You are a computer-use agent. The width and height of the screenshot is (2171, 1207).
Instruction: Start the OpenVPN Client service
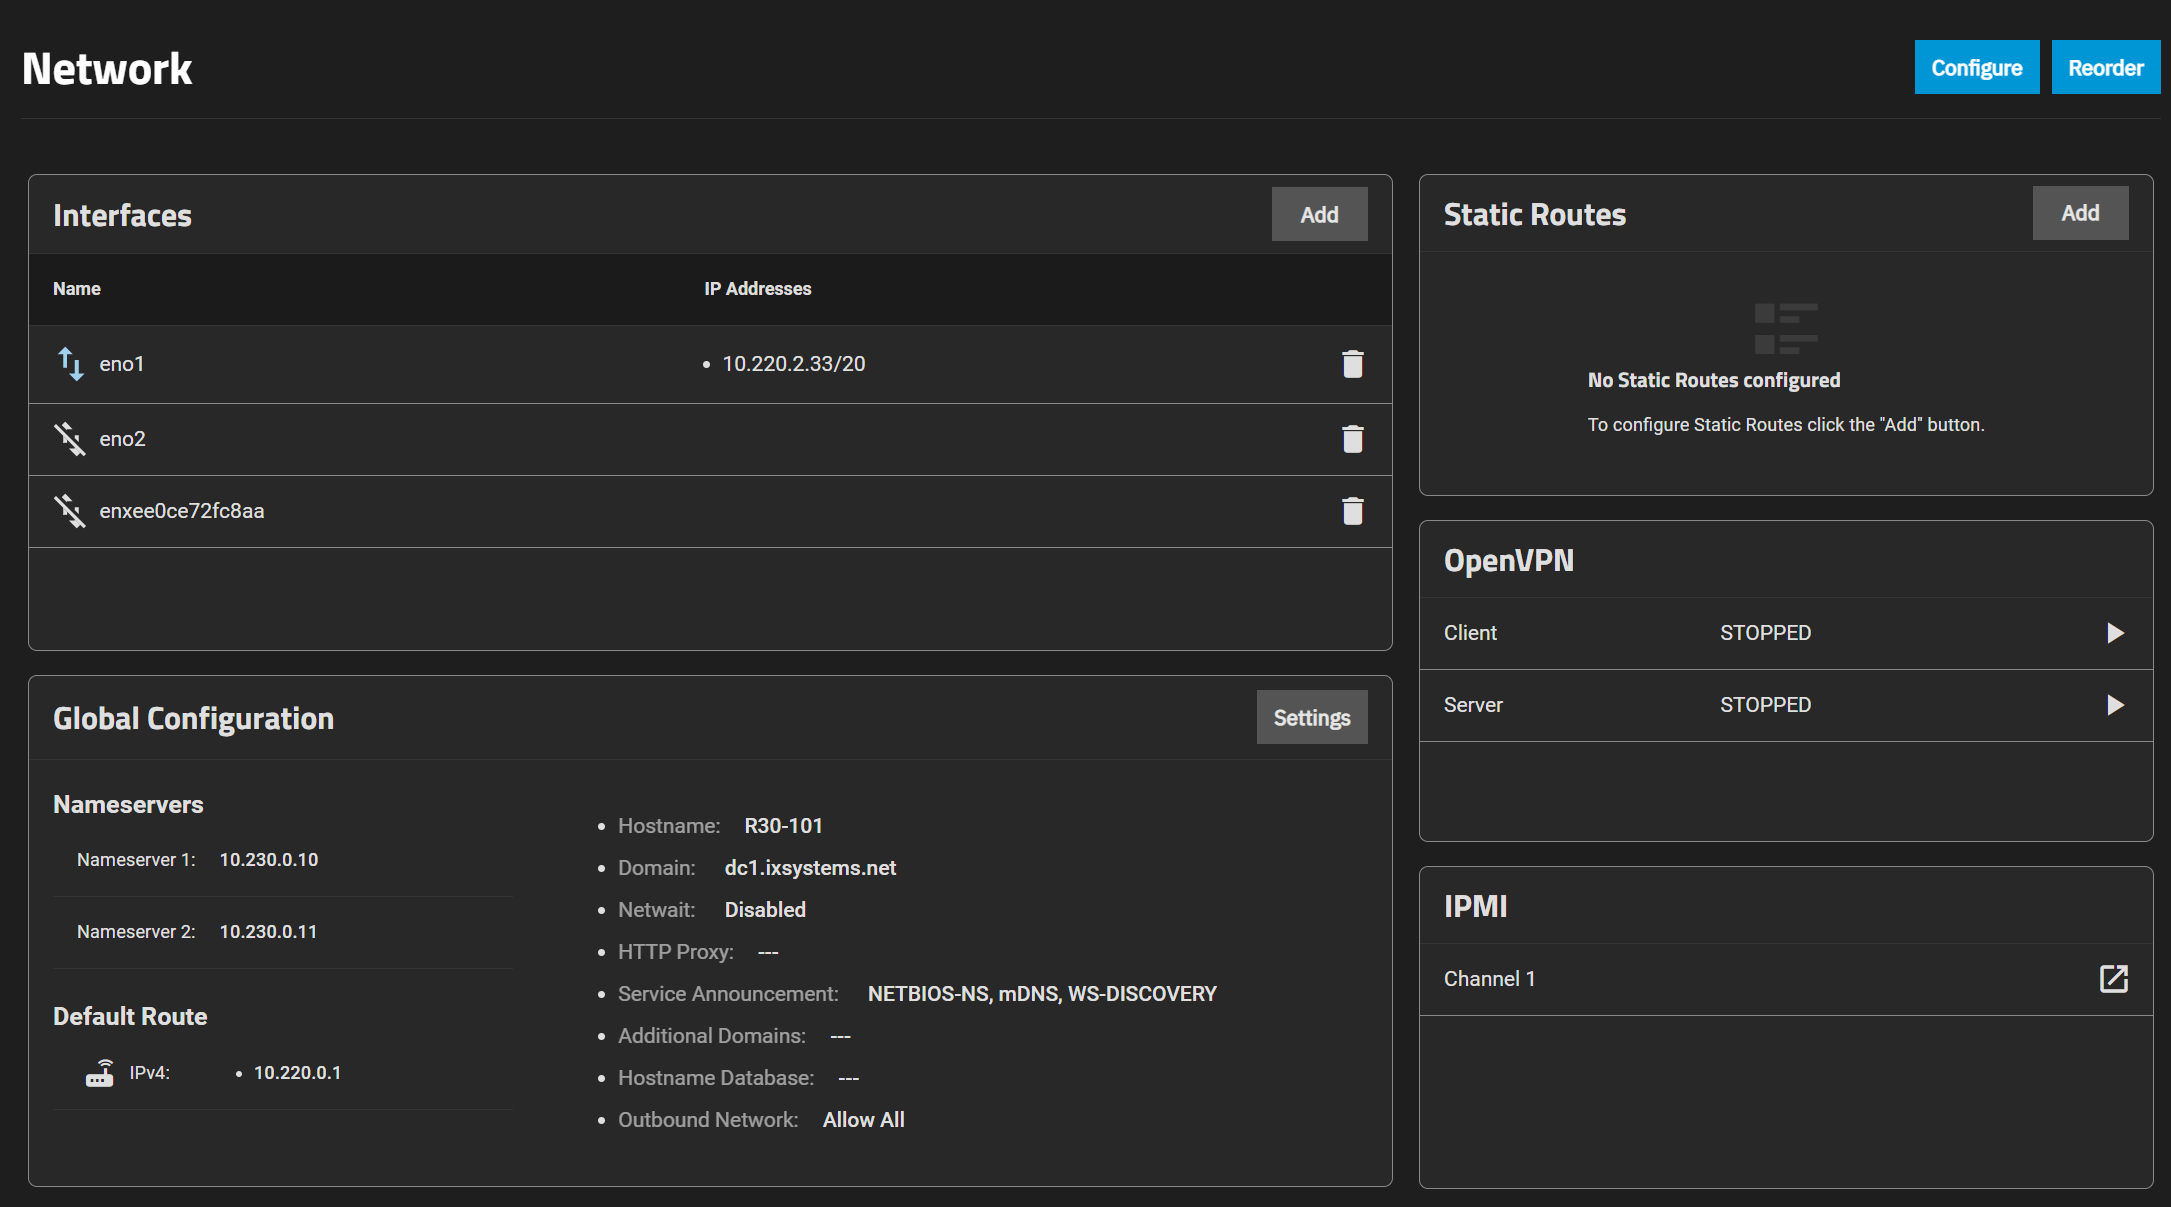pos(2115,633)
